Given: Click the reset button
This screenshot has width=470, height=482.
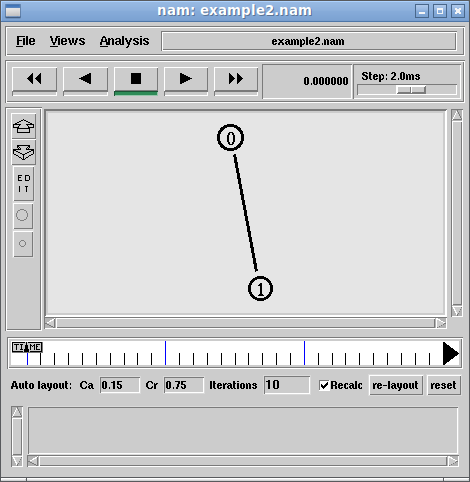Looking at the screenshot, I should coord(443,385).
